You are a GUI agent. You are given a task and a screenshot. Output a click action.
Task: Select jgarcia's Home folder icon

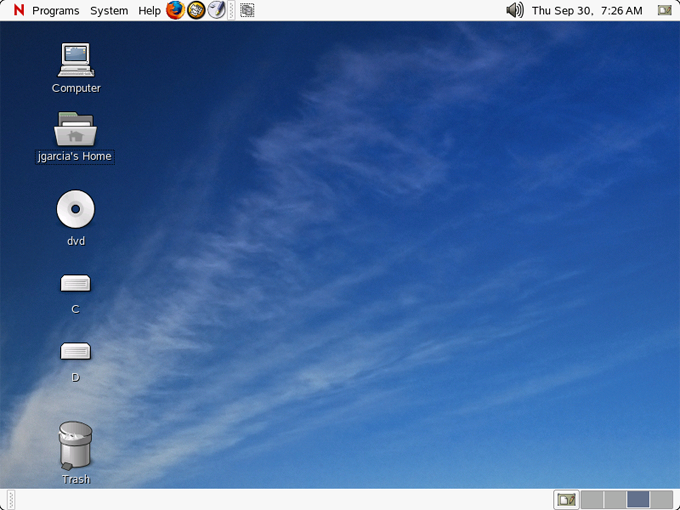(x=75, y=129)
